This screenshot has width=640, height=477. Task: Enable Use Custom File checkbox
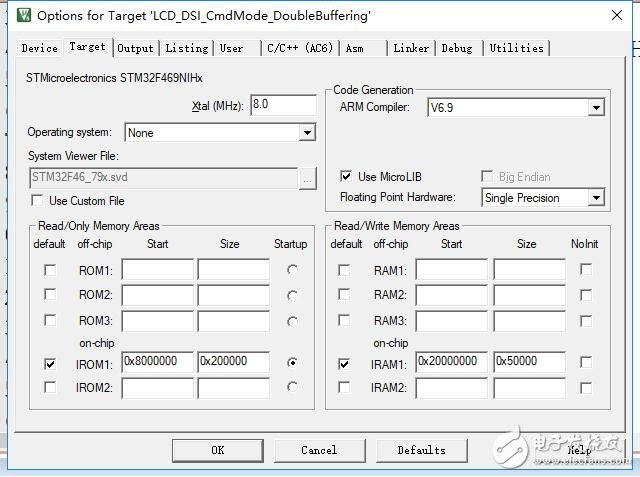tap(37, 200)
